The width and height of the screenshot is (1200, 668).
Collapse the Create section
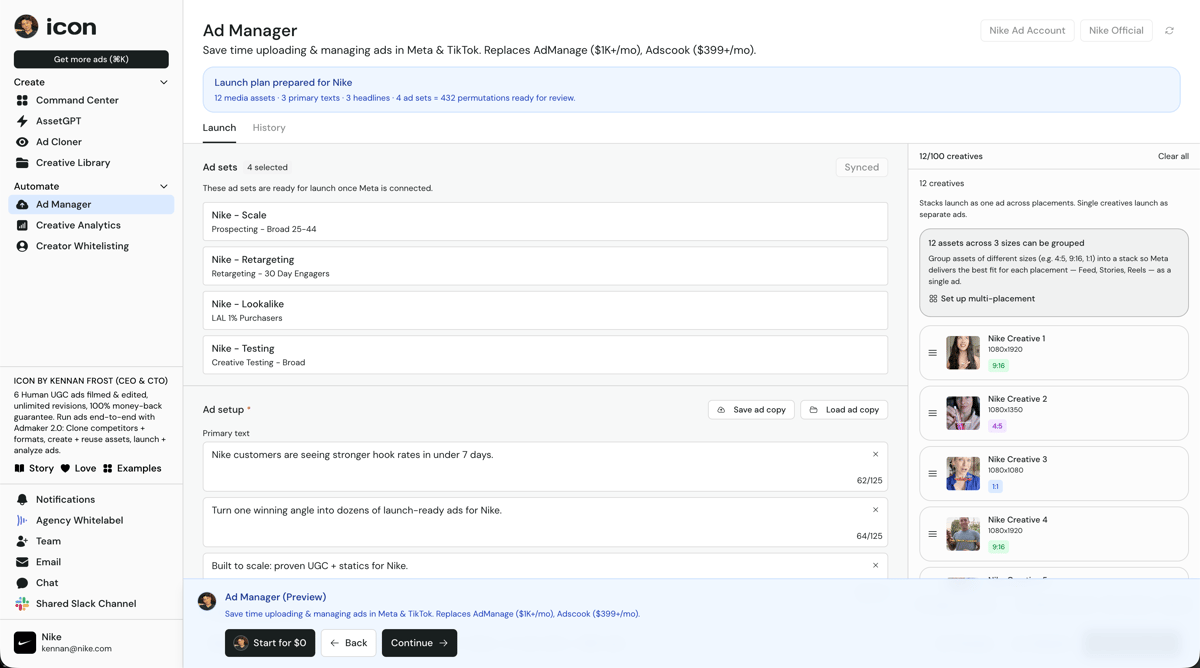(x=163, y=81)
